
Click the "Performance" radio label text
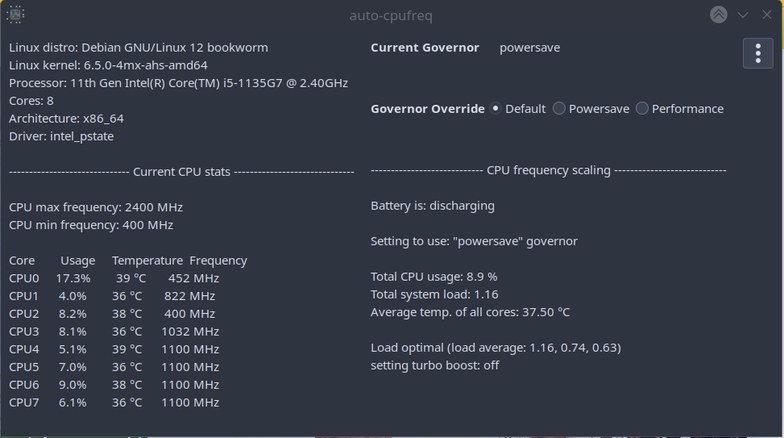tap(688, 109)
